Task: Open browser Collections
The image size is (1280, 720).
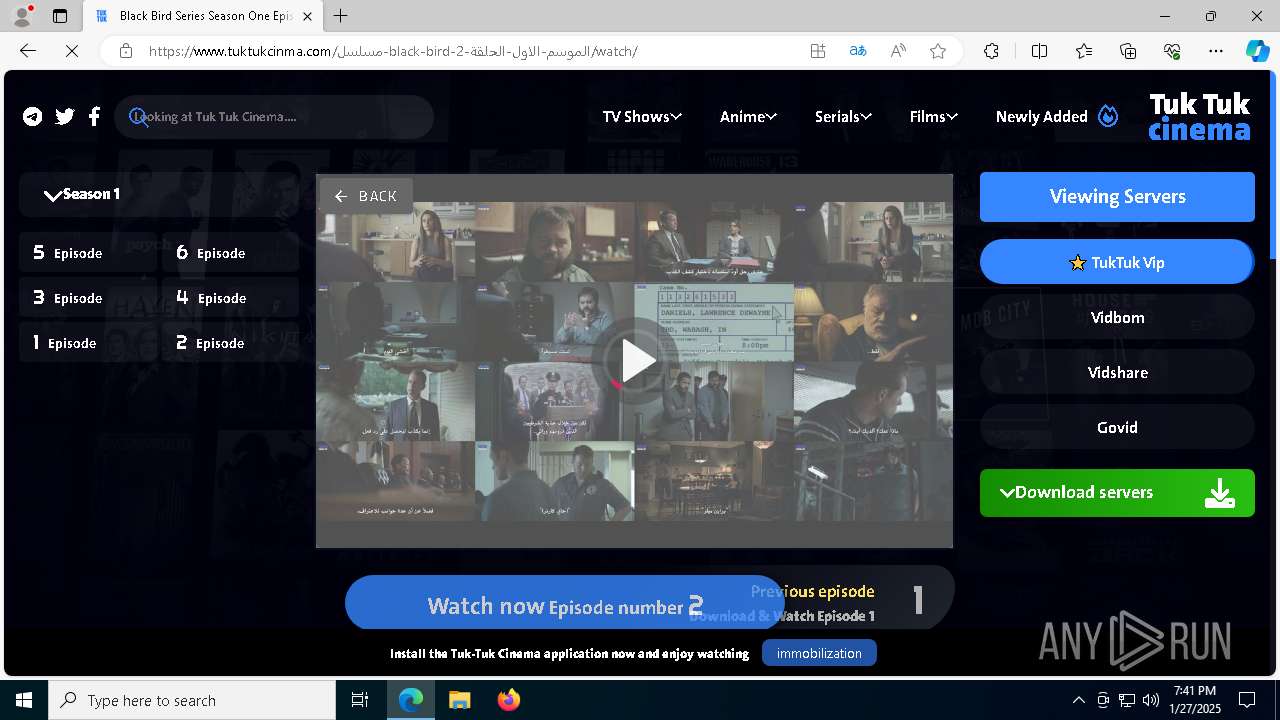Action: tap(1128, 51)
